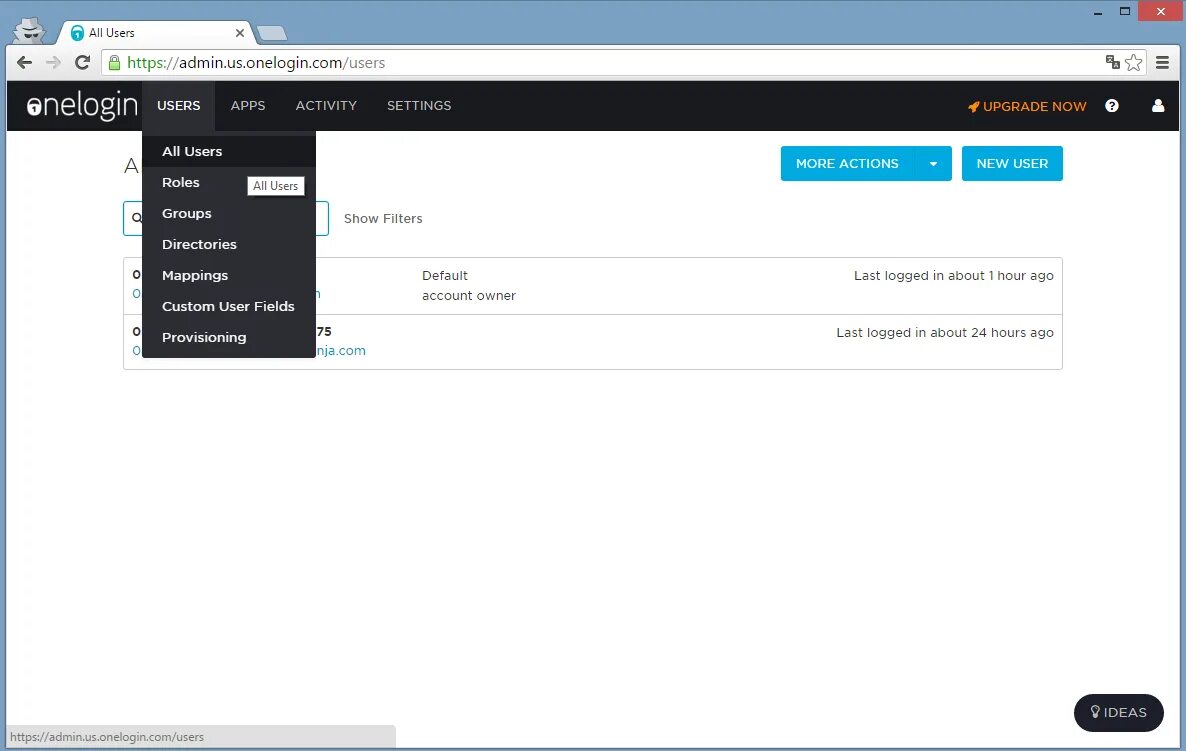Click the browser back arrow
The width and height of the screenshot is (1186, 751).
click(x=24, y=63)
